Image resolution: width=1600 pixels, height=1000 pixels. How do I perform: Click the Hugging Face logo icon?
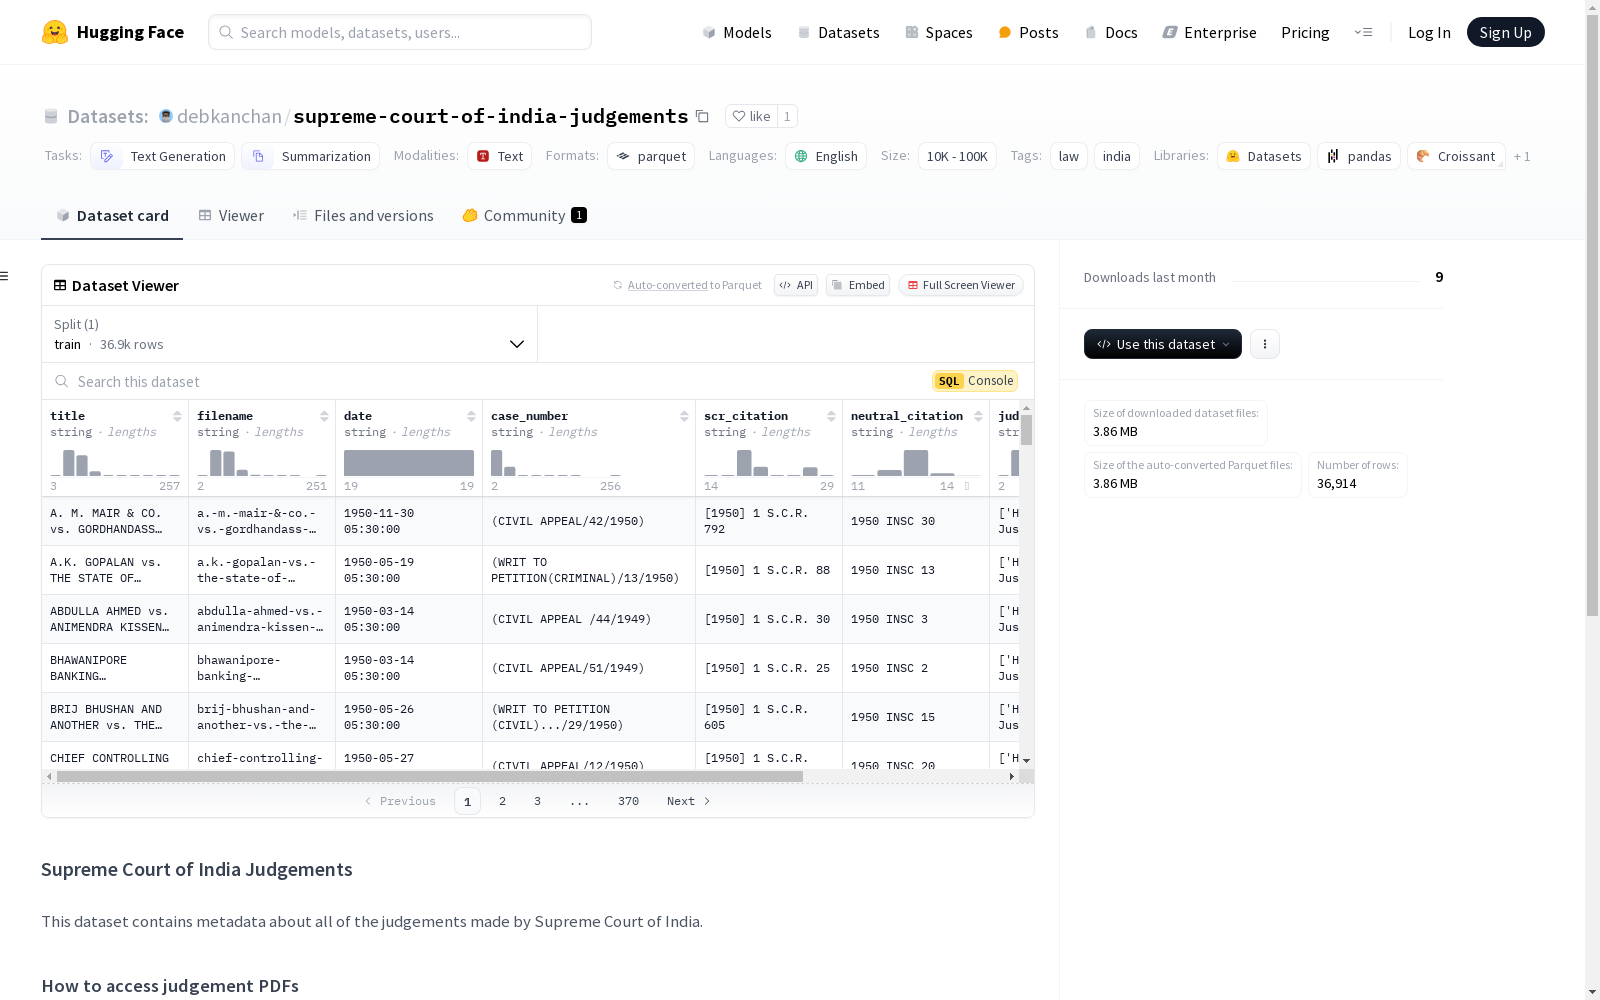coord(55,32)
